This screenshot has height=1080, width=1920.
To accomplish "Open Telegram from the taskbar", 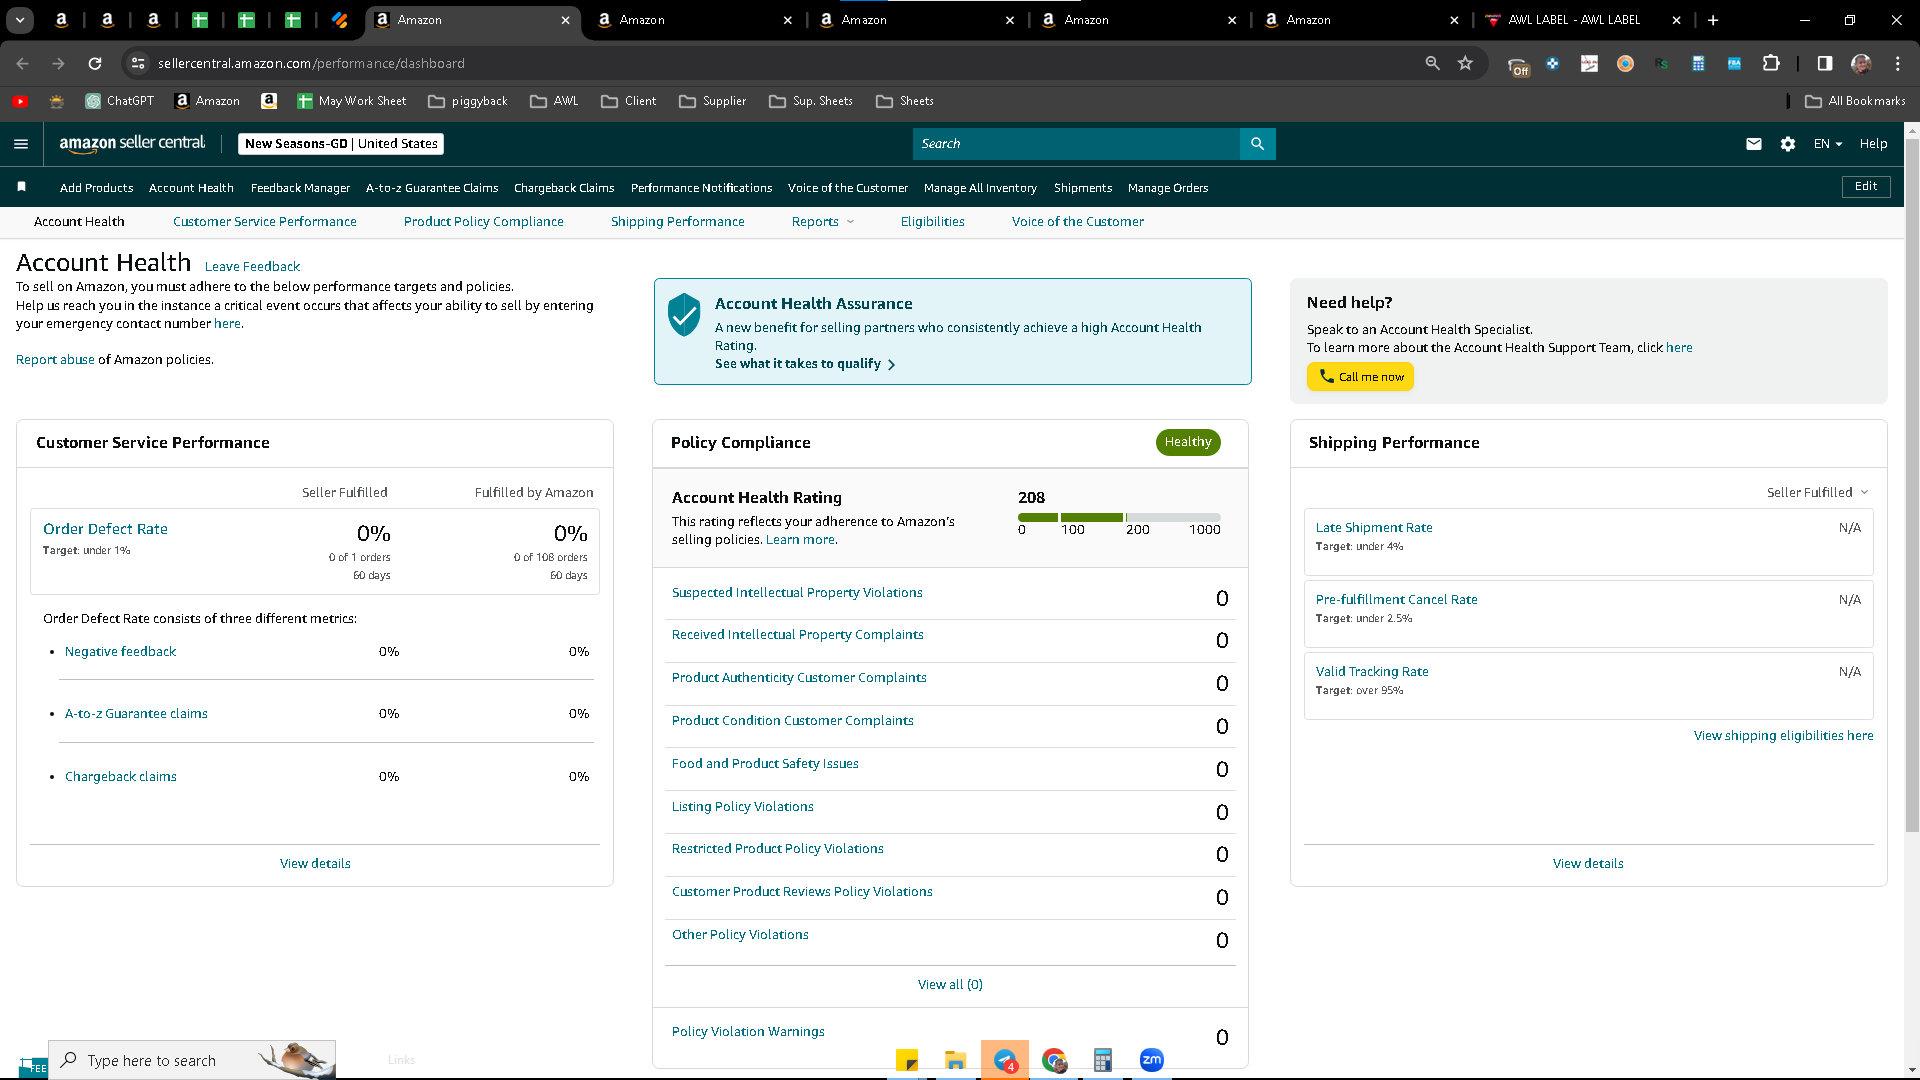I will click(1005, 1060).
